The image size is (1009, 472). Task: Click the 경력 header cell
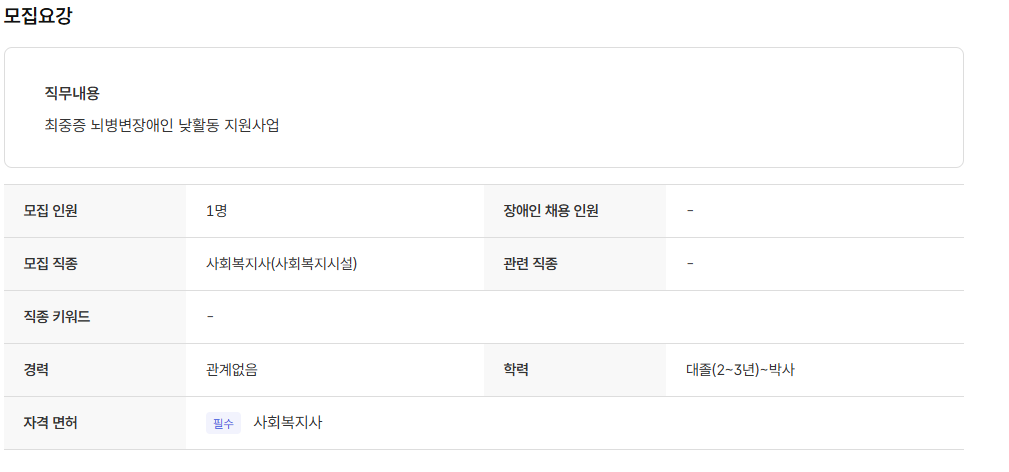[x=37, y=370]
